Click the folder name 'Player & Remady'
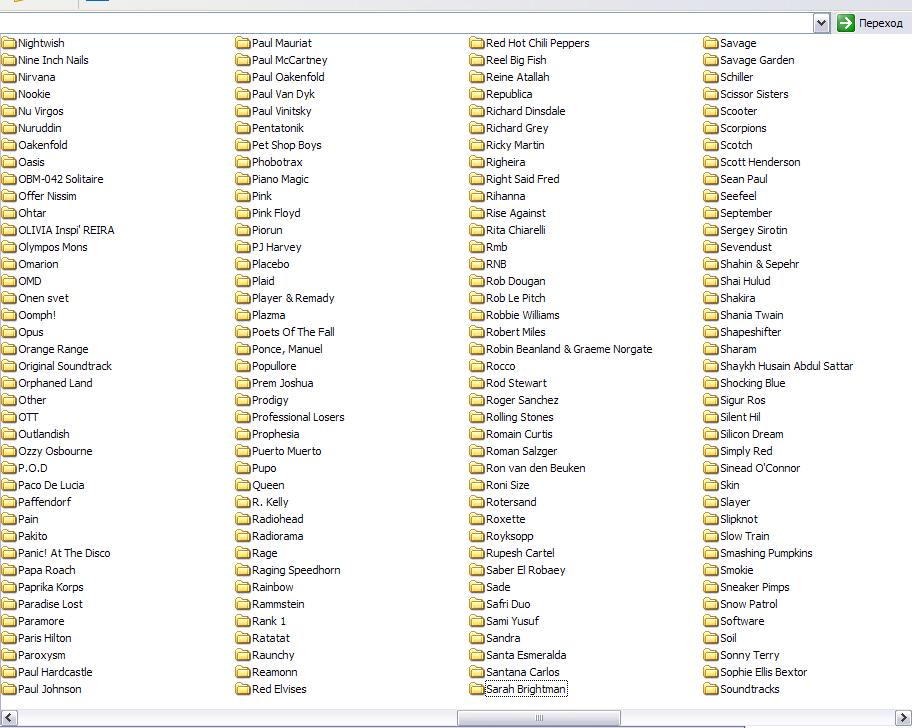 coord(293,298)
